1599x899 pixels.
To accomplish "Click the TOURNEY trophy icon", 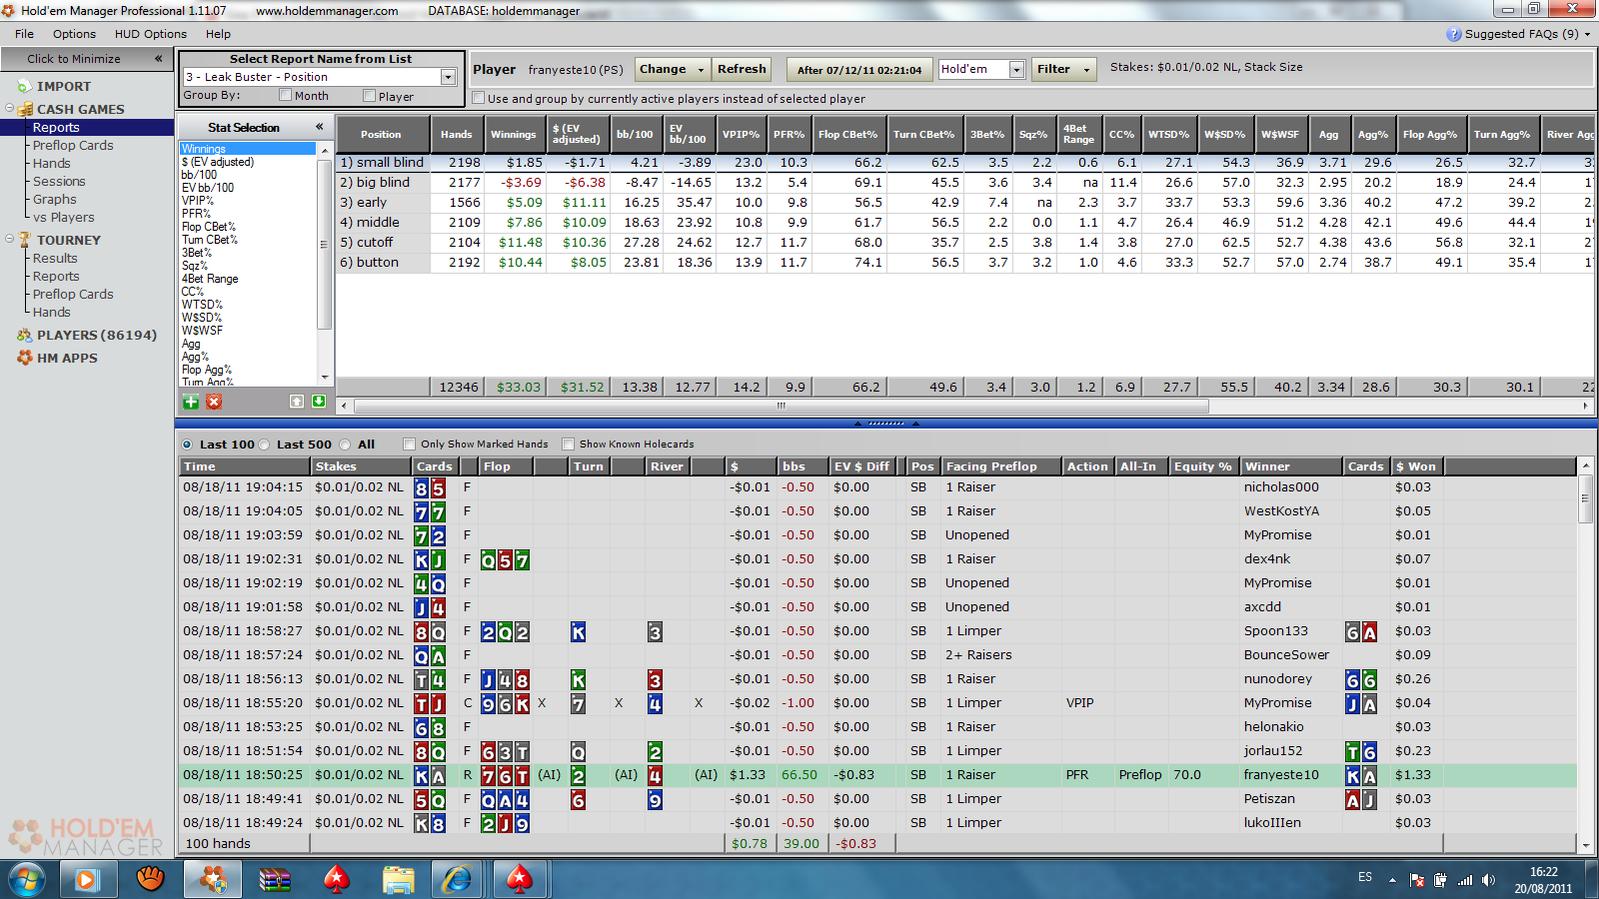I will pos(24,240).
